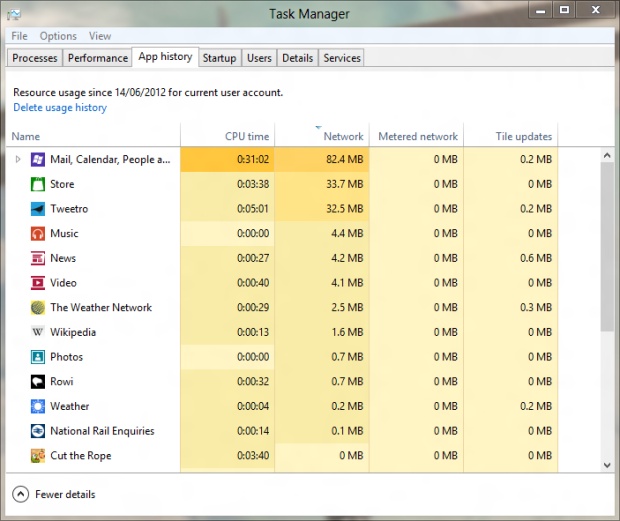This screenshot has width=620, height=521.
Task: Click the 0.6 MB tile updates cell
Action: pos(510,258)
